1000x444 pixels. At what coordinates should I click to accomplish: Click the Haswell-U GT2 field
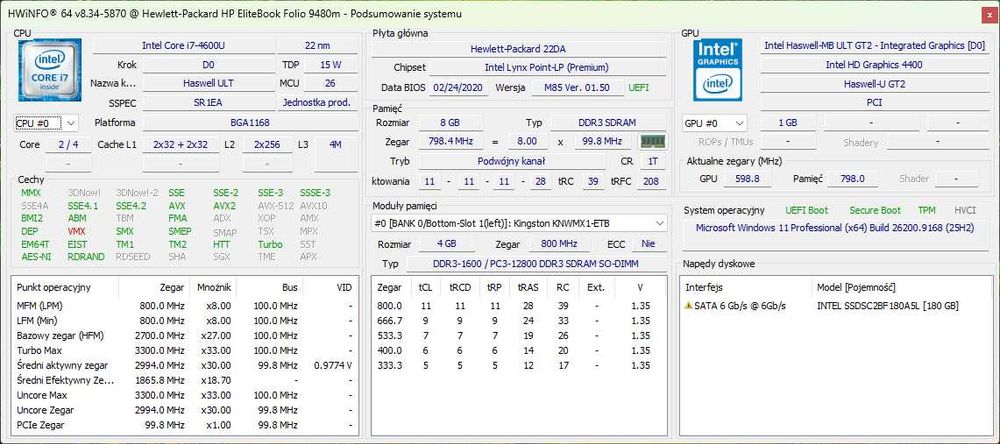(874, 84)
